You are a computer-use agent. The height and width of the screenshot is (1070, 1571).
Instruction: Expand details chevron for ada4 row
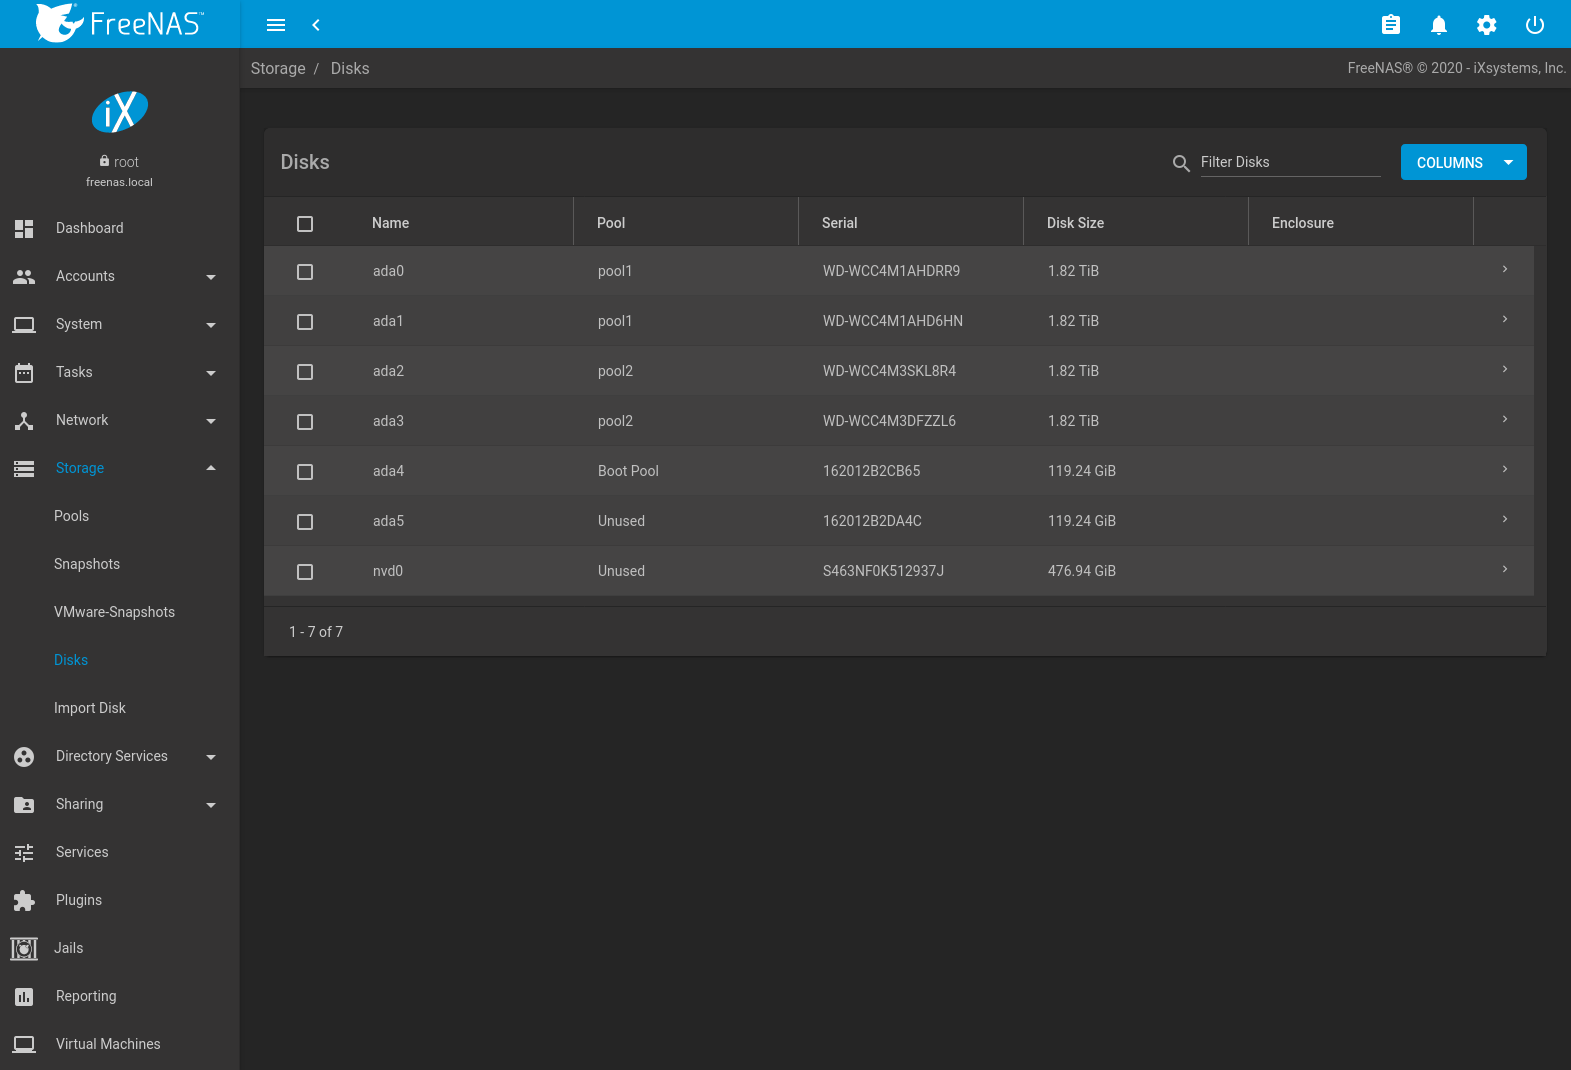coord(1504,469)
